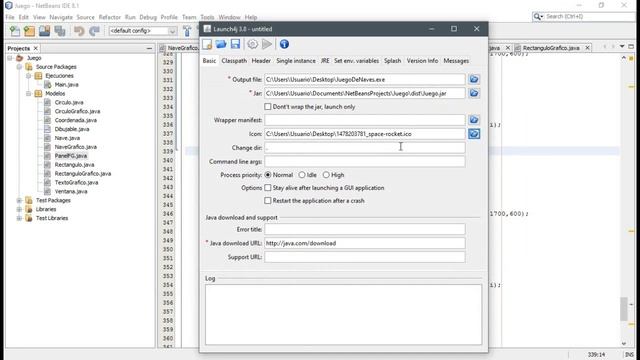Click the NetBeans New File toolbar icon
Screen dimensions: 640x360
point(15,31)
